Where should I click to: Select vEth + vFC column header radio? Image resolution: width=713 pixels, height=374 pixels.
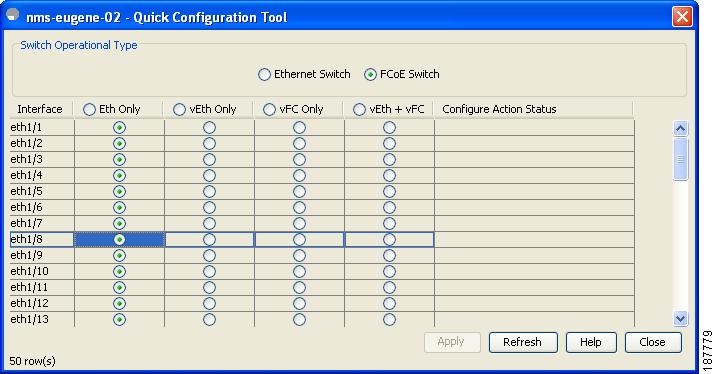(359, 109)
